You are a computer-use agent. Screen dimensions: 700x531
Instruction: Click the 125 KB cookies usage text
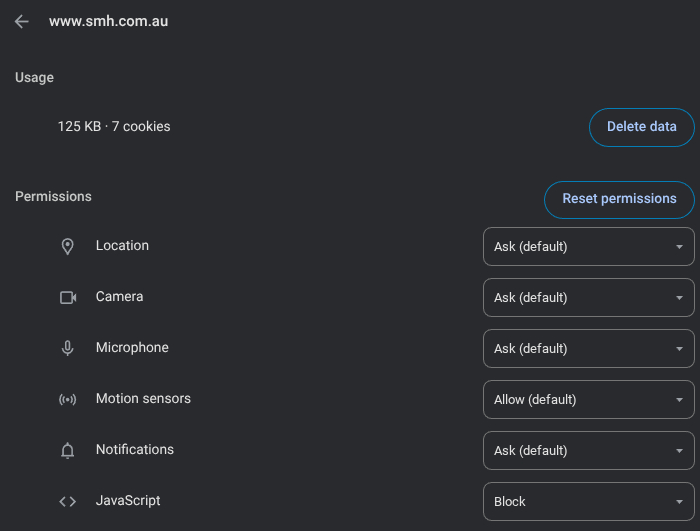point(114,127)
